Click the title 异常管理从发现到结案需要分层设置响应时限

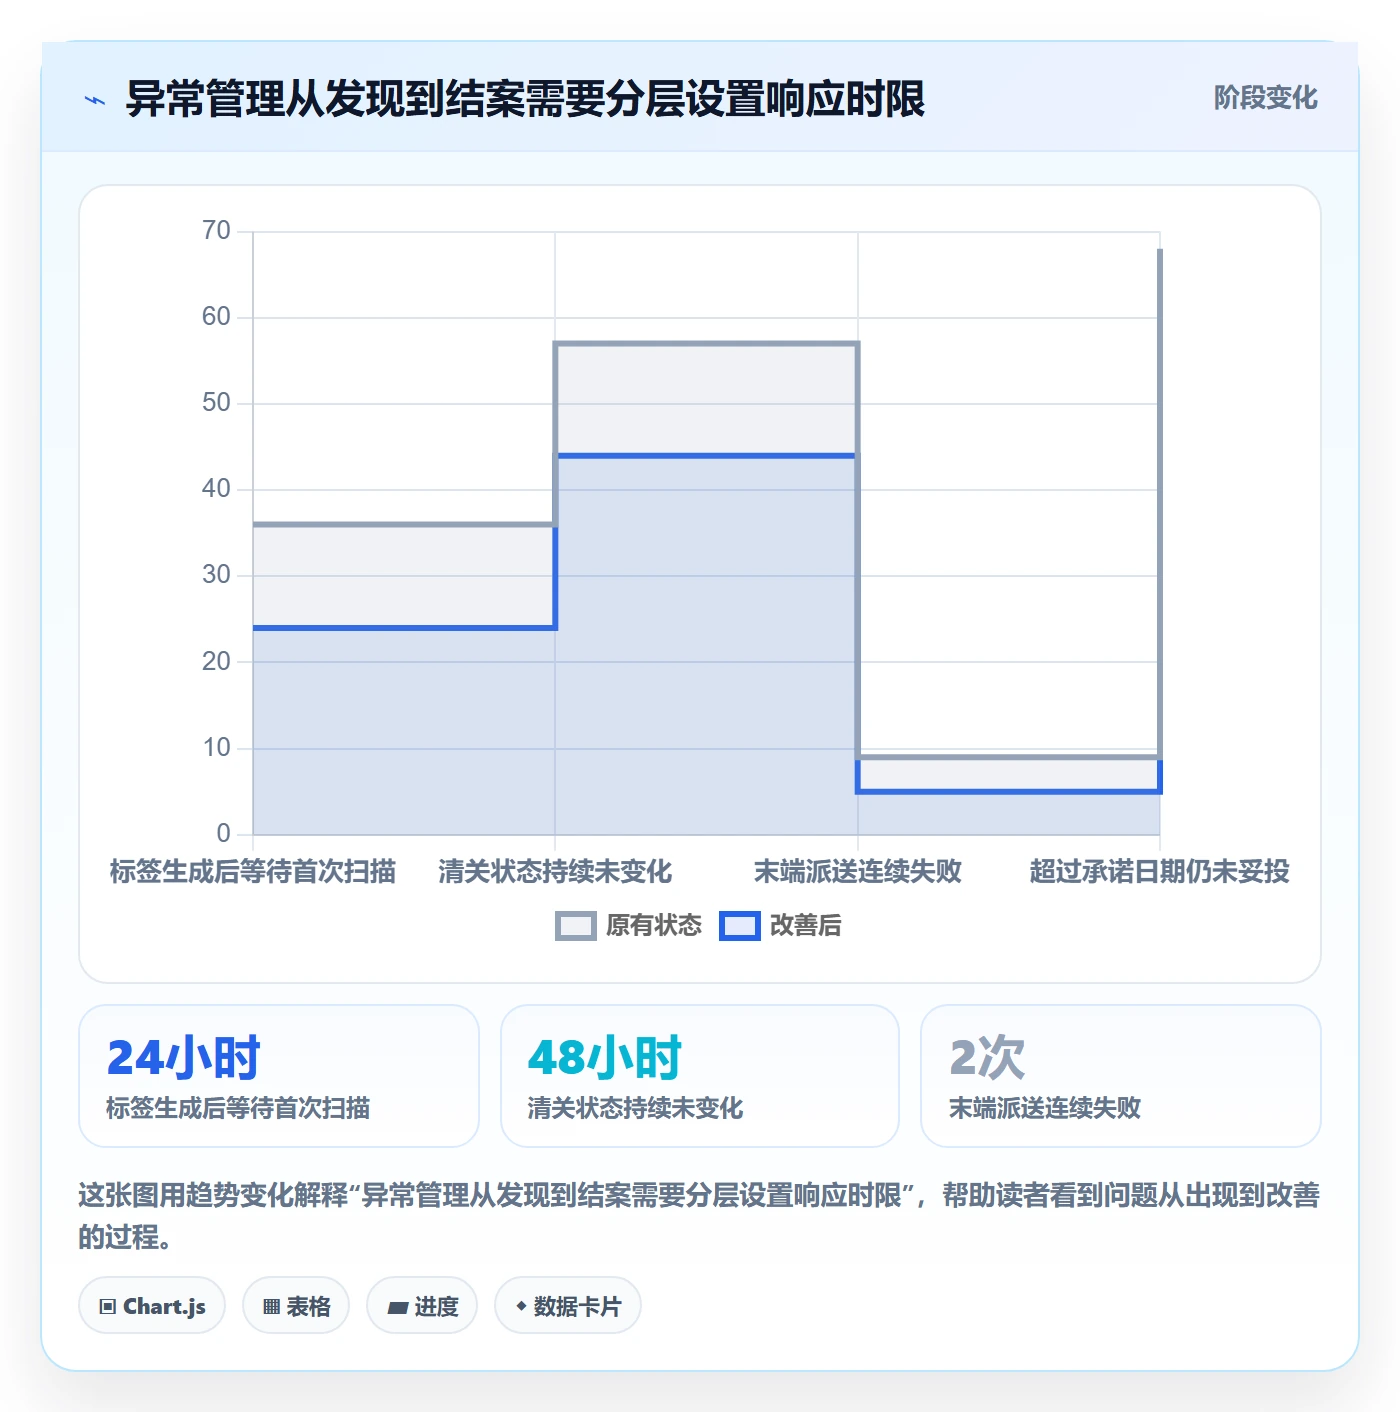point(525,99)
